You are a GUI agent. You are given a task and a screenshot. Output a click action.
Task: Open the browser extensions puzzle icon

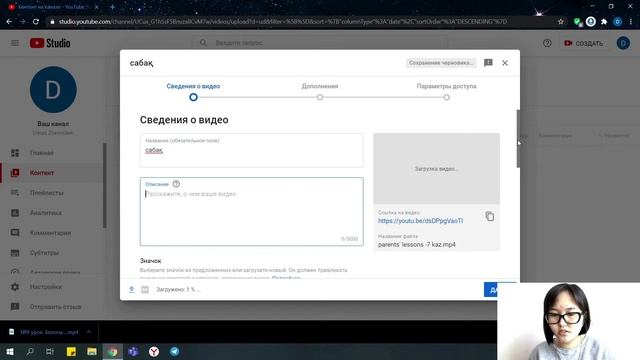coord(604,22)
